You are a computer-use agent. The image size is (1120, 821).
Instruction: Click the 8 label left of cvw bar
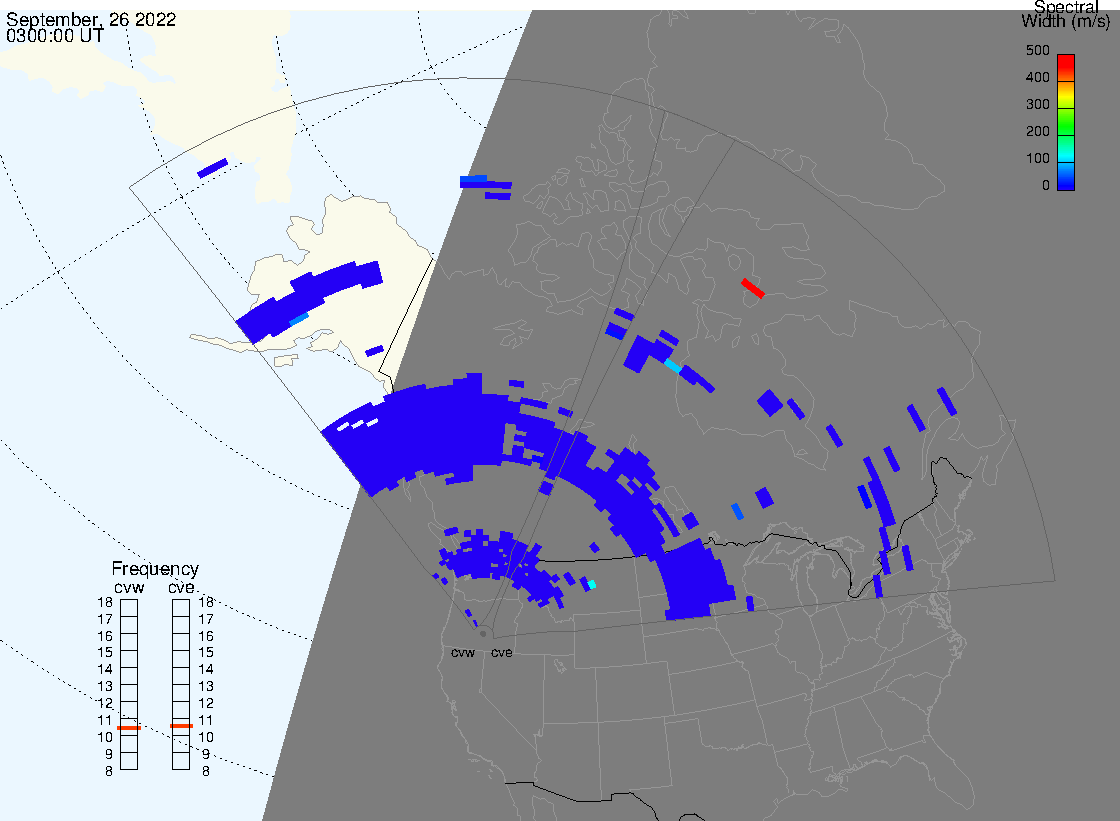(x=109, y=772)
